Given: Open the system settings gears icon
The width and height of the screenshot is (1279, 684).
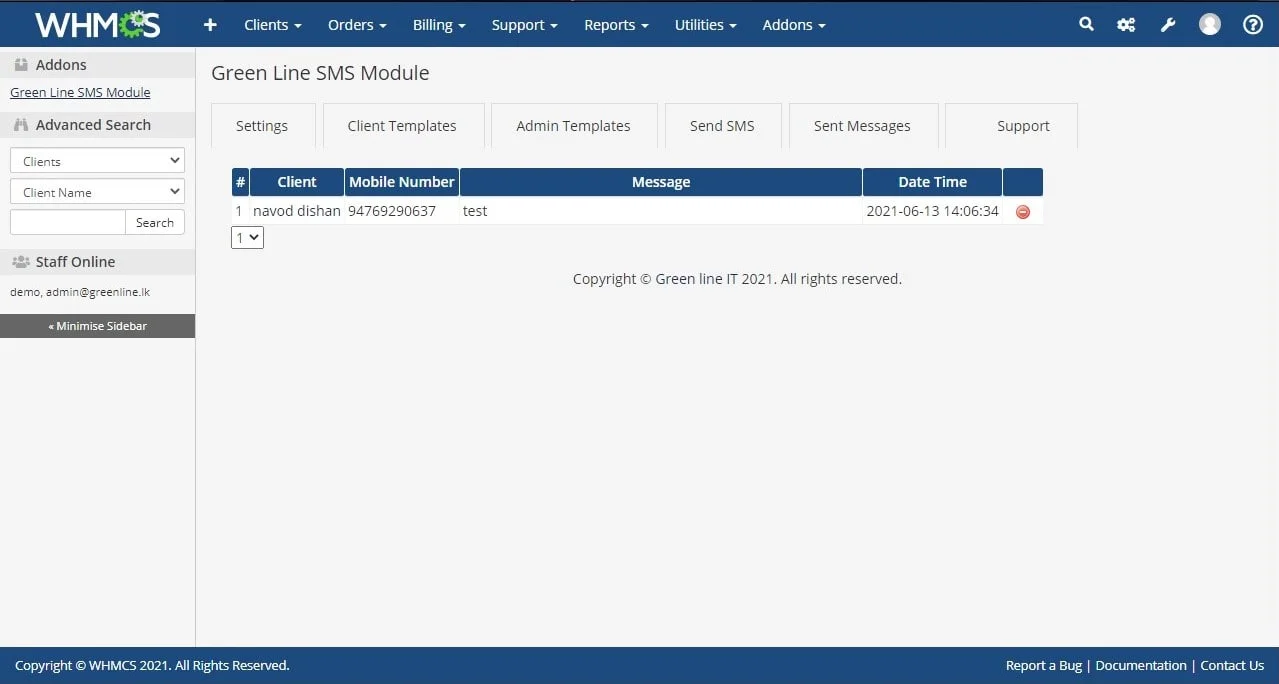Looking at the screenshot, I should pos(1126,25).
